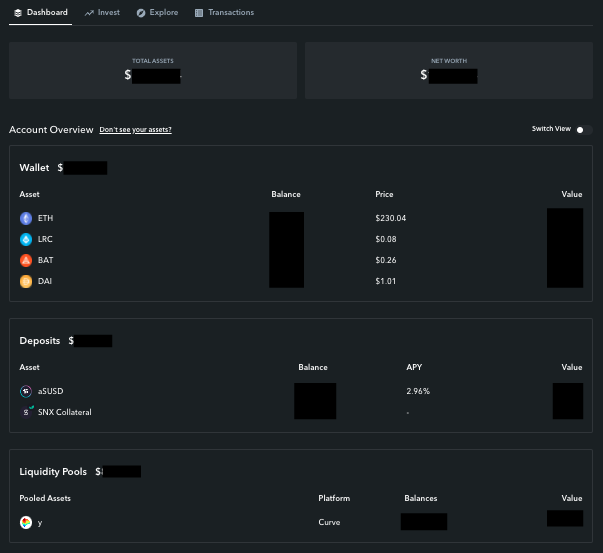The height and width of the screenshot is (553, 603).
Task: Click the aSUSD deposit icon
Action: pyautogui.click(x=26, y=391)
